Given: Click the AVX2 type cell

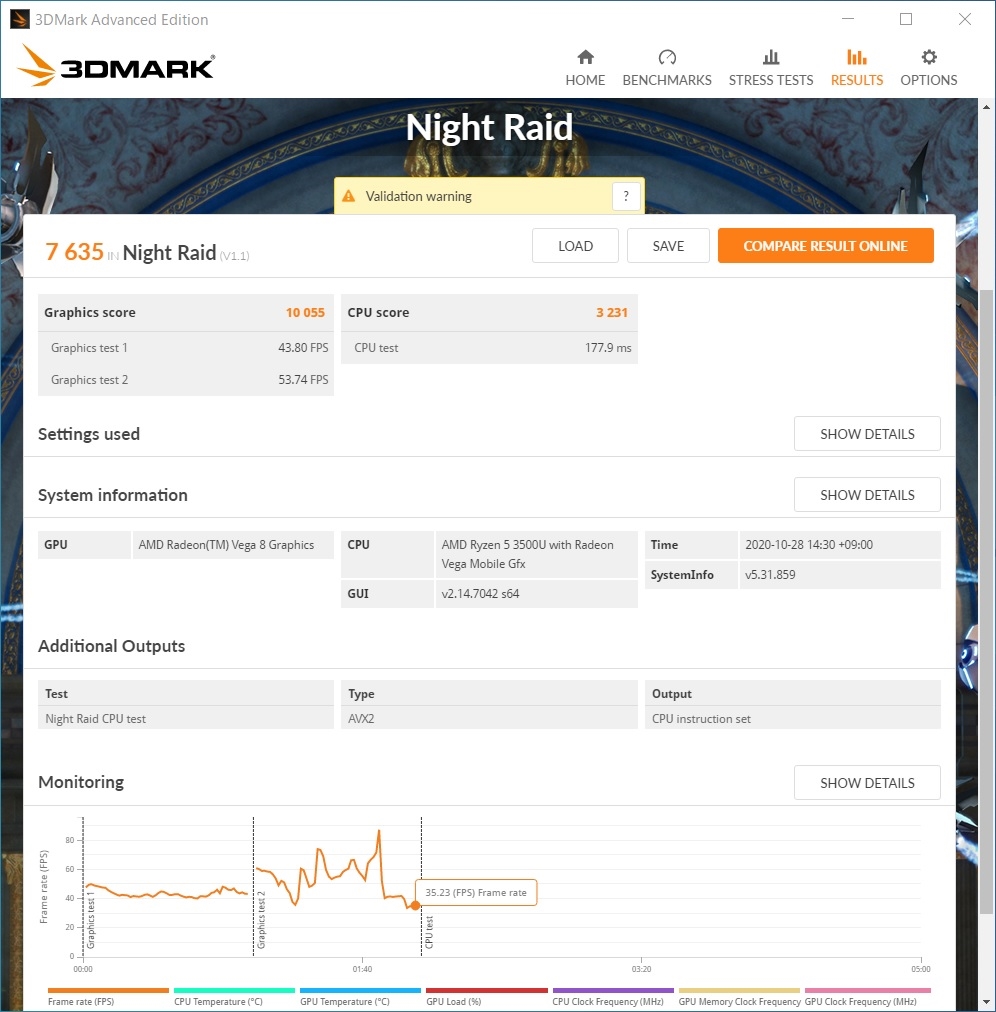Looking at the screenshot, I should click(x=489, y=718).
